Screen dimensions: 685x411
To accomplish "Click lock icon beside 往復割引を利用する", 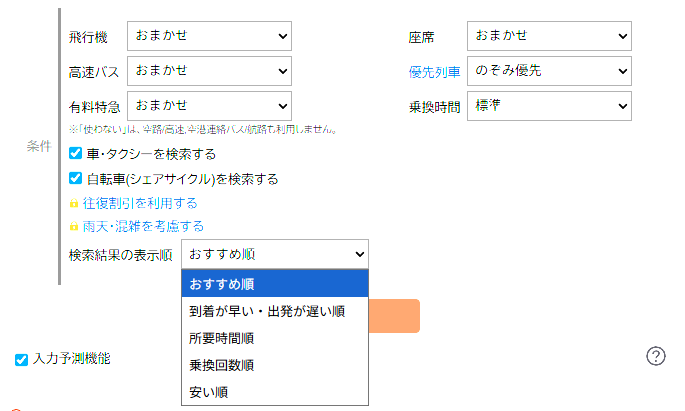I will (x=73, y=203).
